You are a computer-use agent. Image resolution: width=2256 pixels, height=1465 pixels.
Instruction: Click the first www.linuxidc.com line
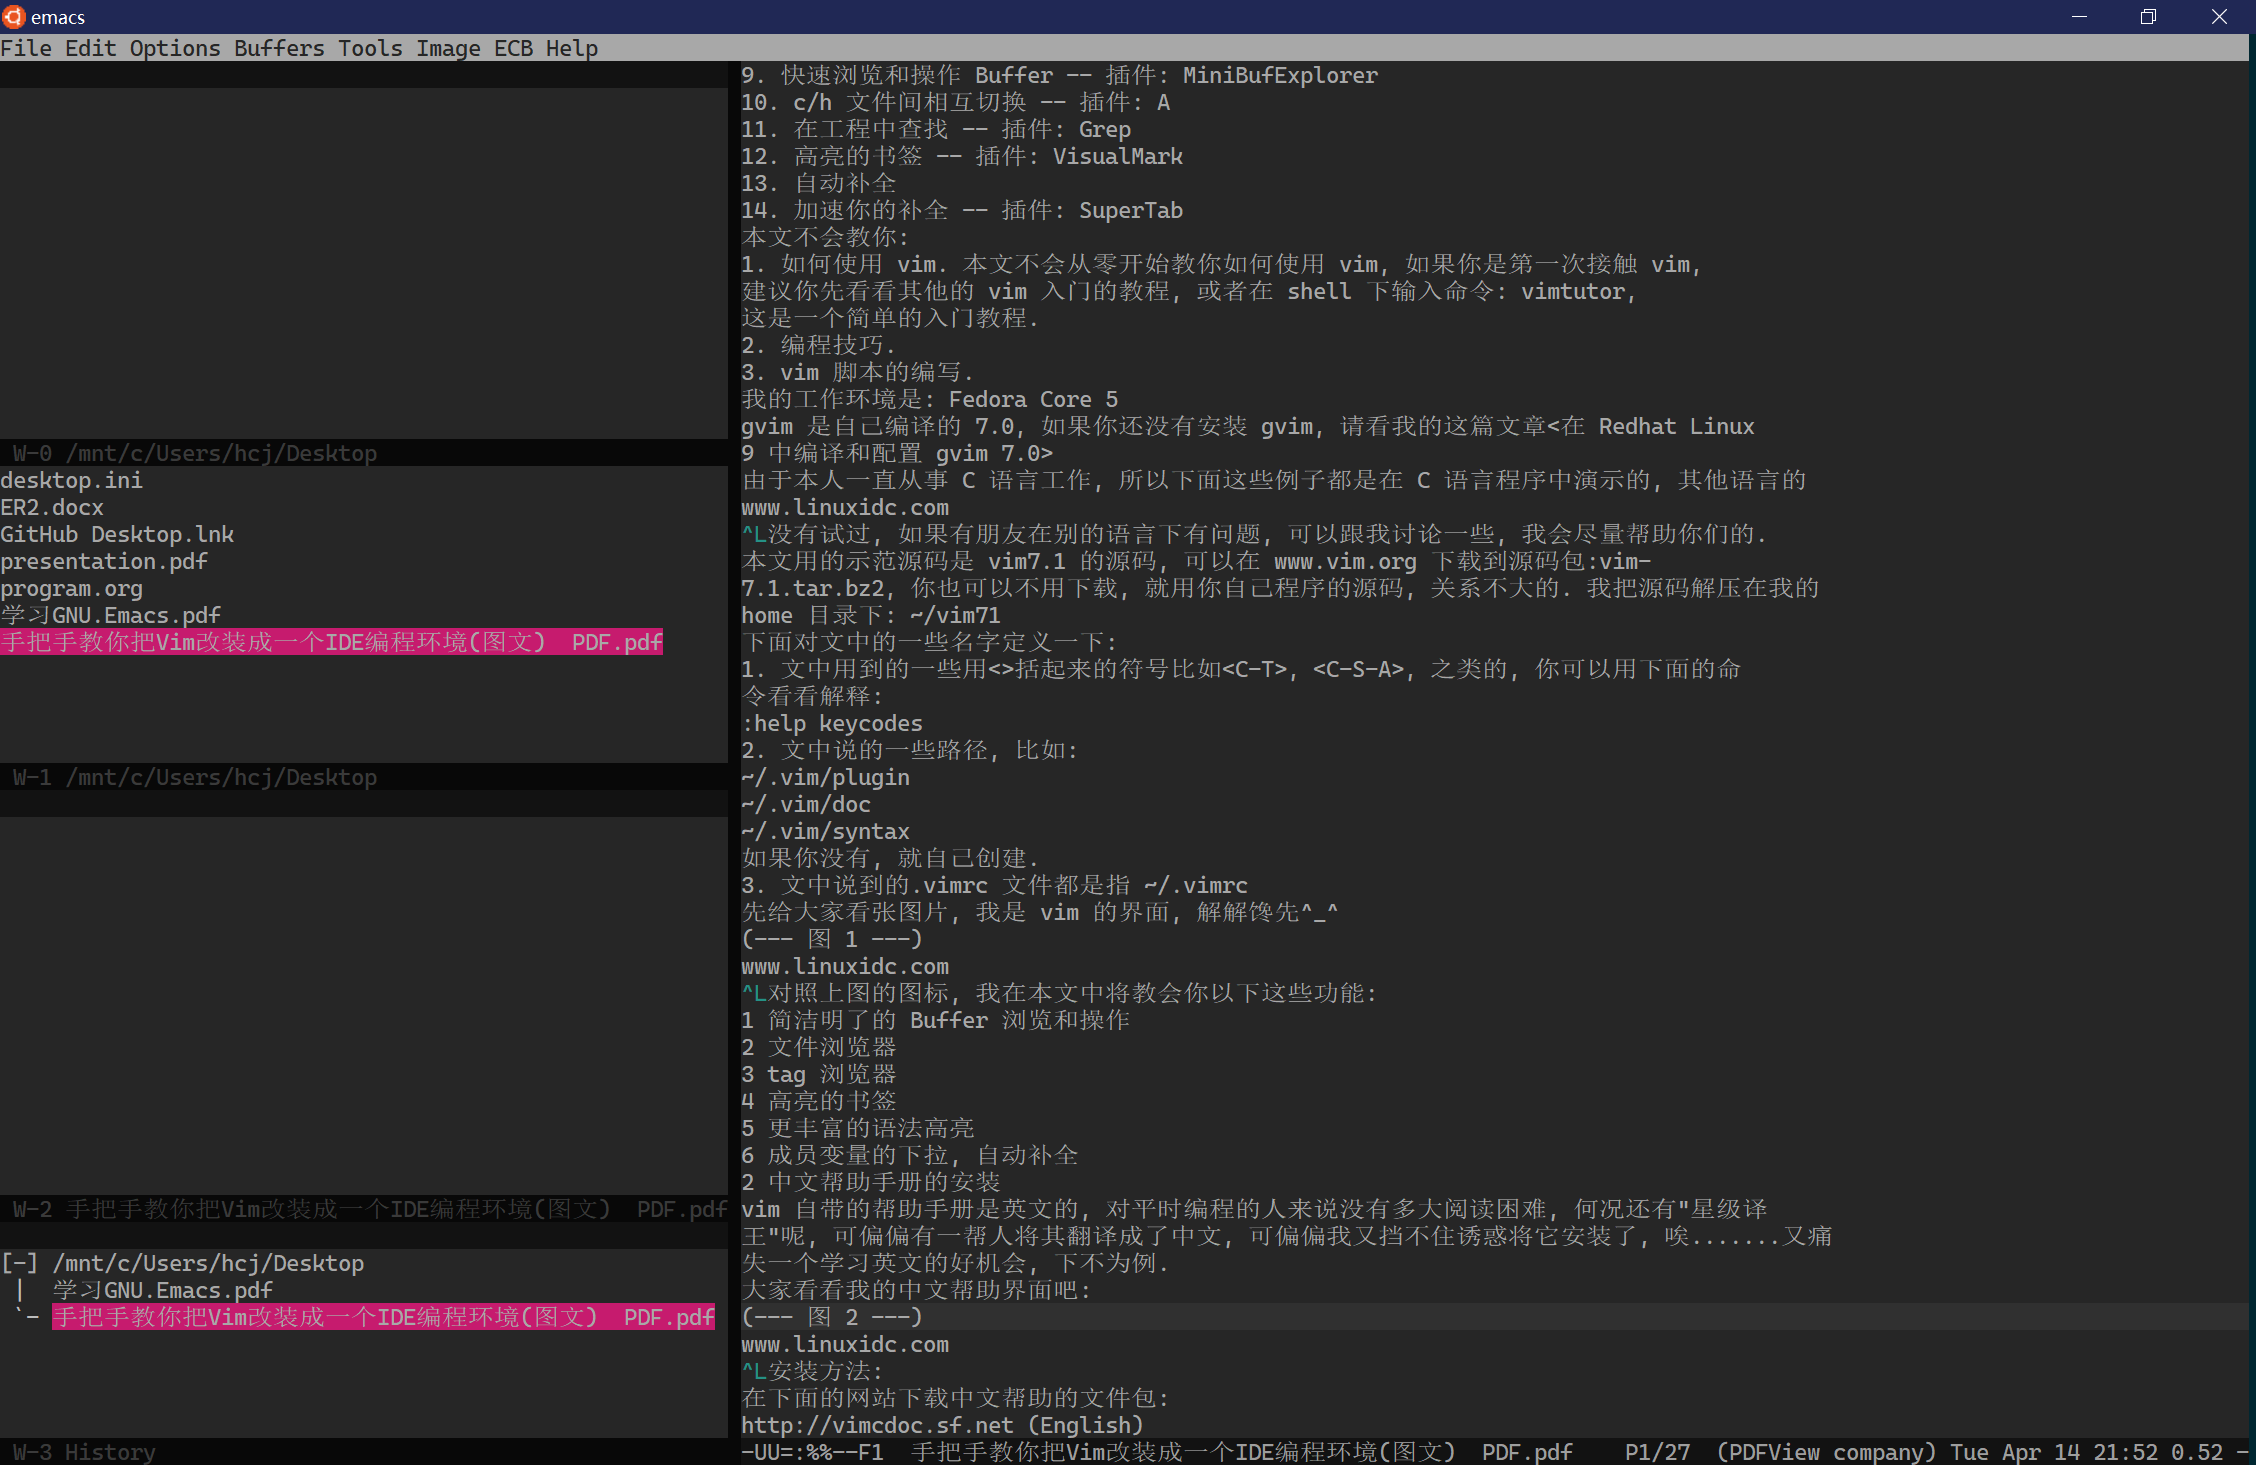[845, 507]
